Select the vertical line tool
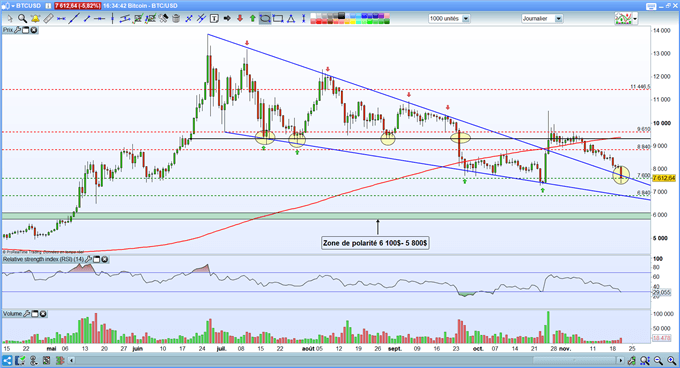 point(112,19)
